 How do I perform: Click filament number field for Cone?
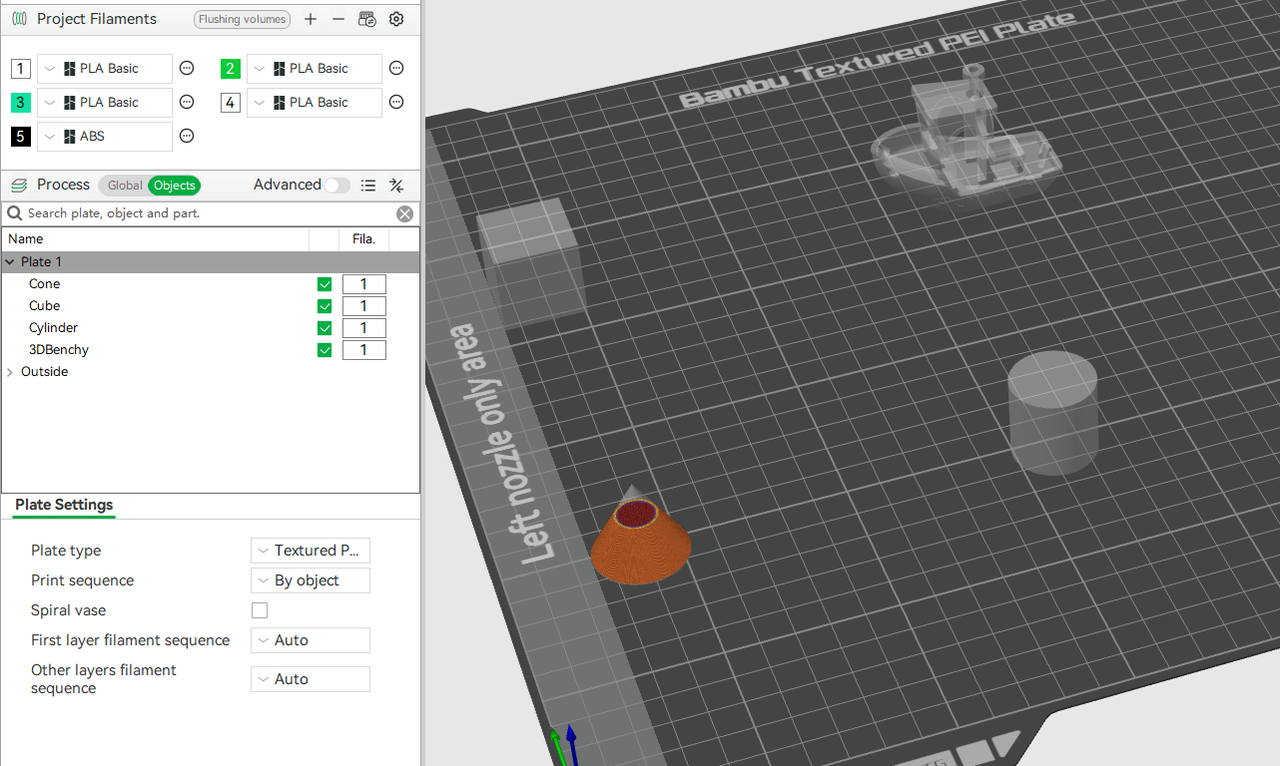pos(364,284)
